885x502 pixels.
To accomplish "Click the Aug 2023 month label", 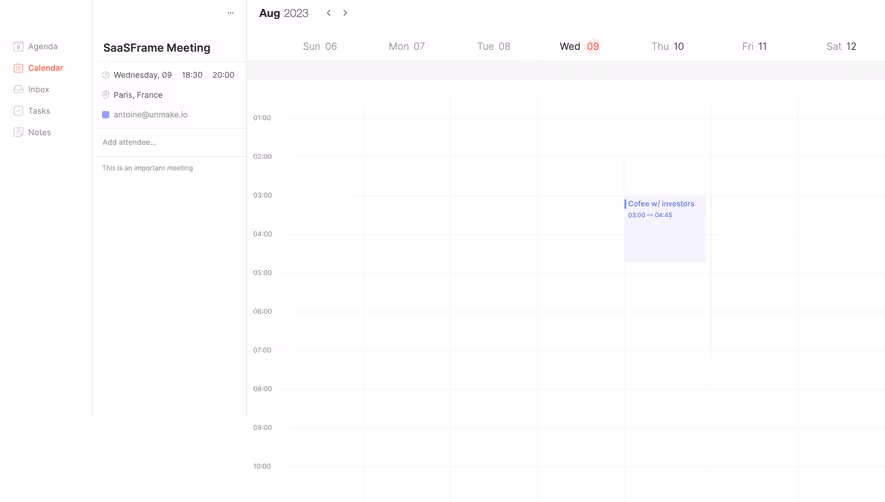I will coord(283,13).
